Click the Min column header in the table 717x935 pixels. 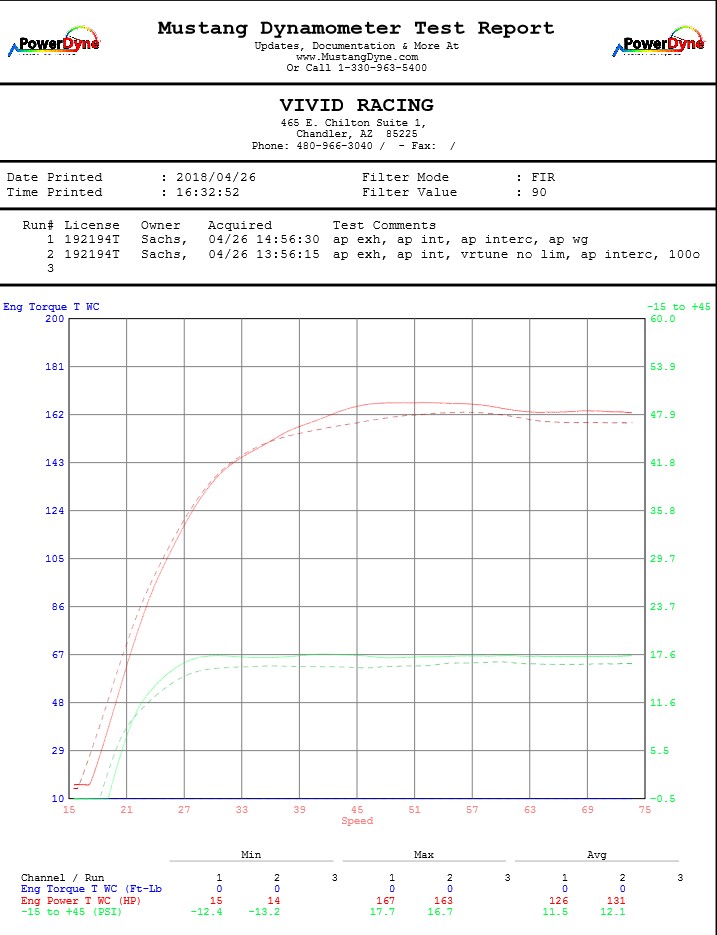coord(251,855)
